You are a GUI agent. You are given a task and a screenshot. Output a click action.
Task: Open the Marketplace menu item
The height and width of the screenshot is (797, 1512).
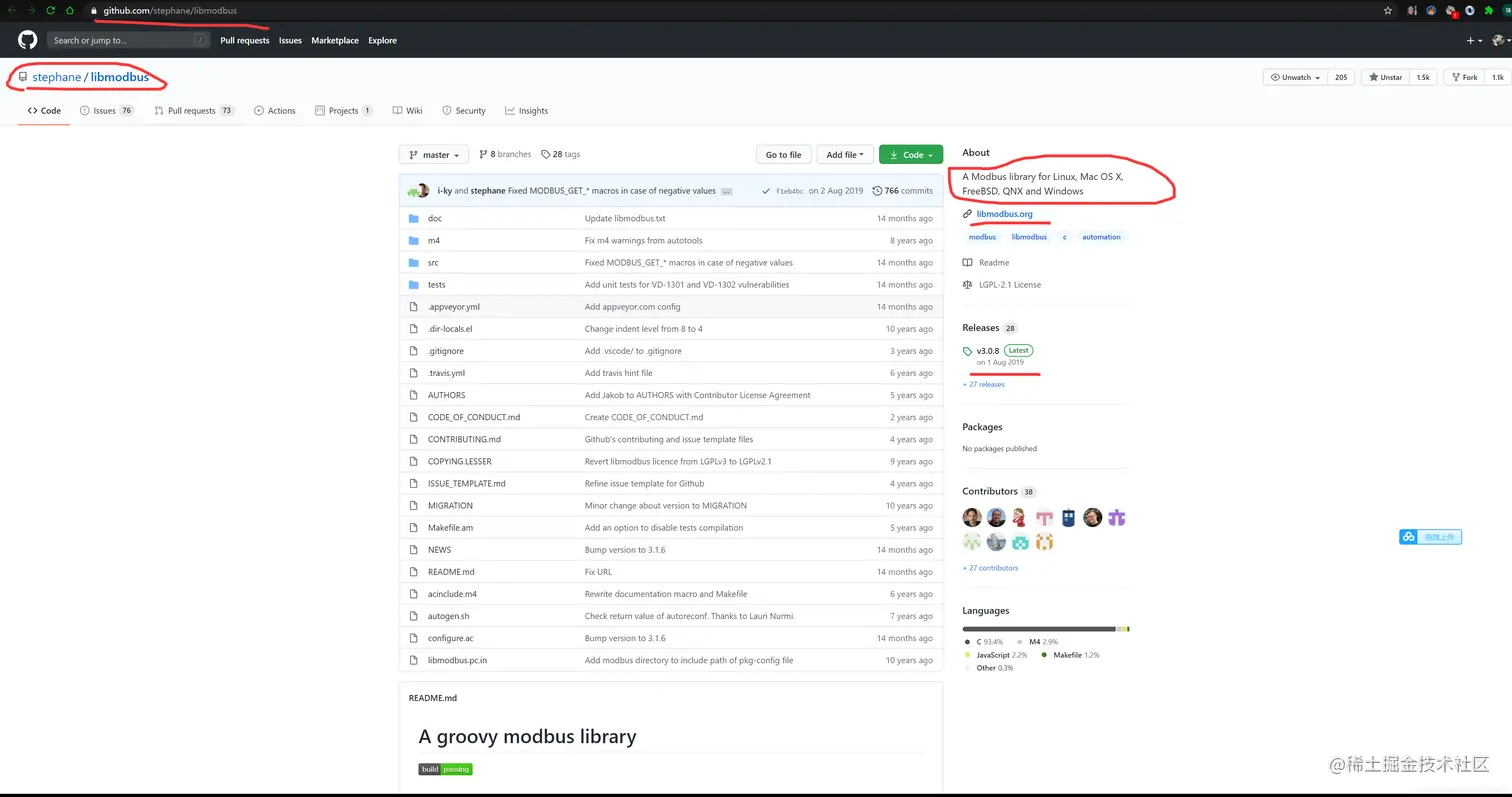(334, 40)
